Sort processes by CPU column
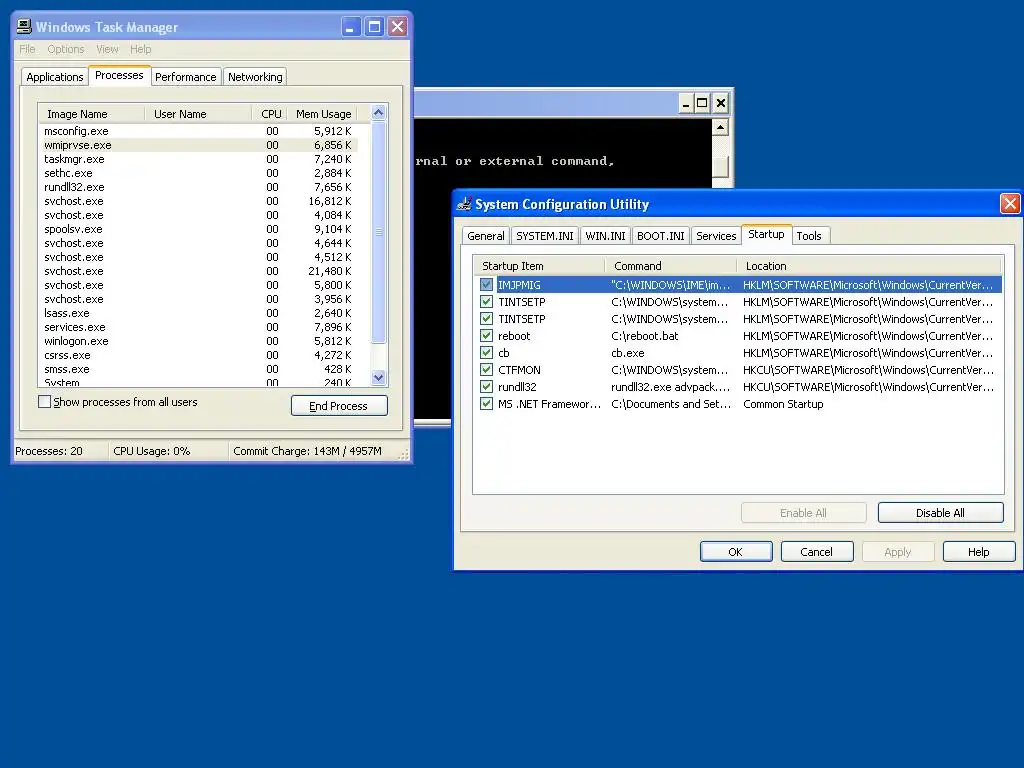The width and height of the screenshot is (1024, 768). [268, 114]
